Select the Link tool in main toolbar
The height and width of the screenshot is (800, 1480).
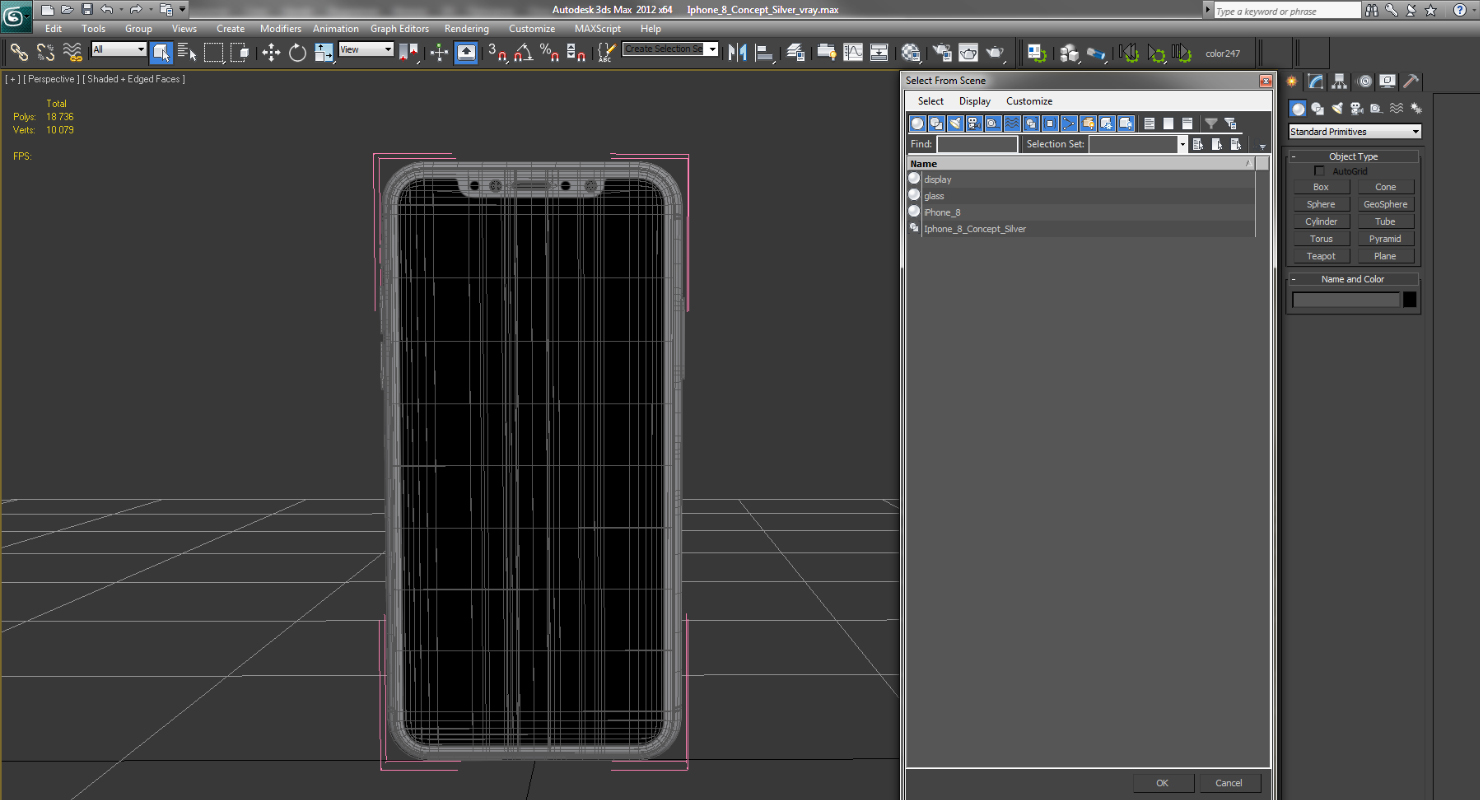pos(19,52)
